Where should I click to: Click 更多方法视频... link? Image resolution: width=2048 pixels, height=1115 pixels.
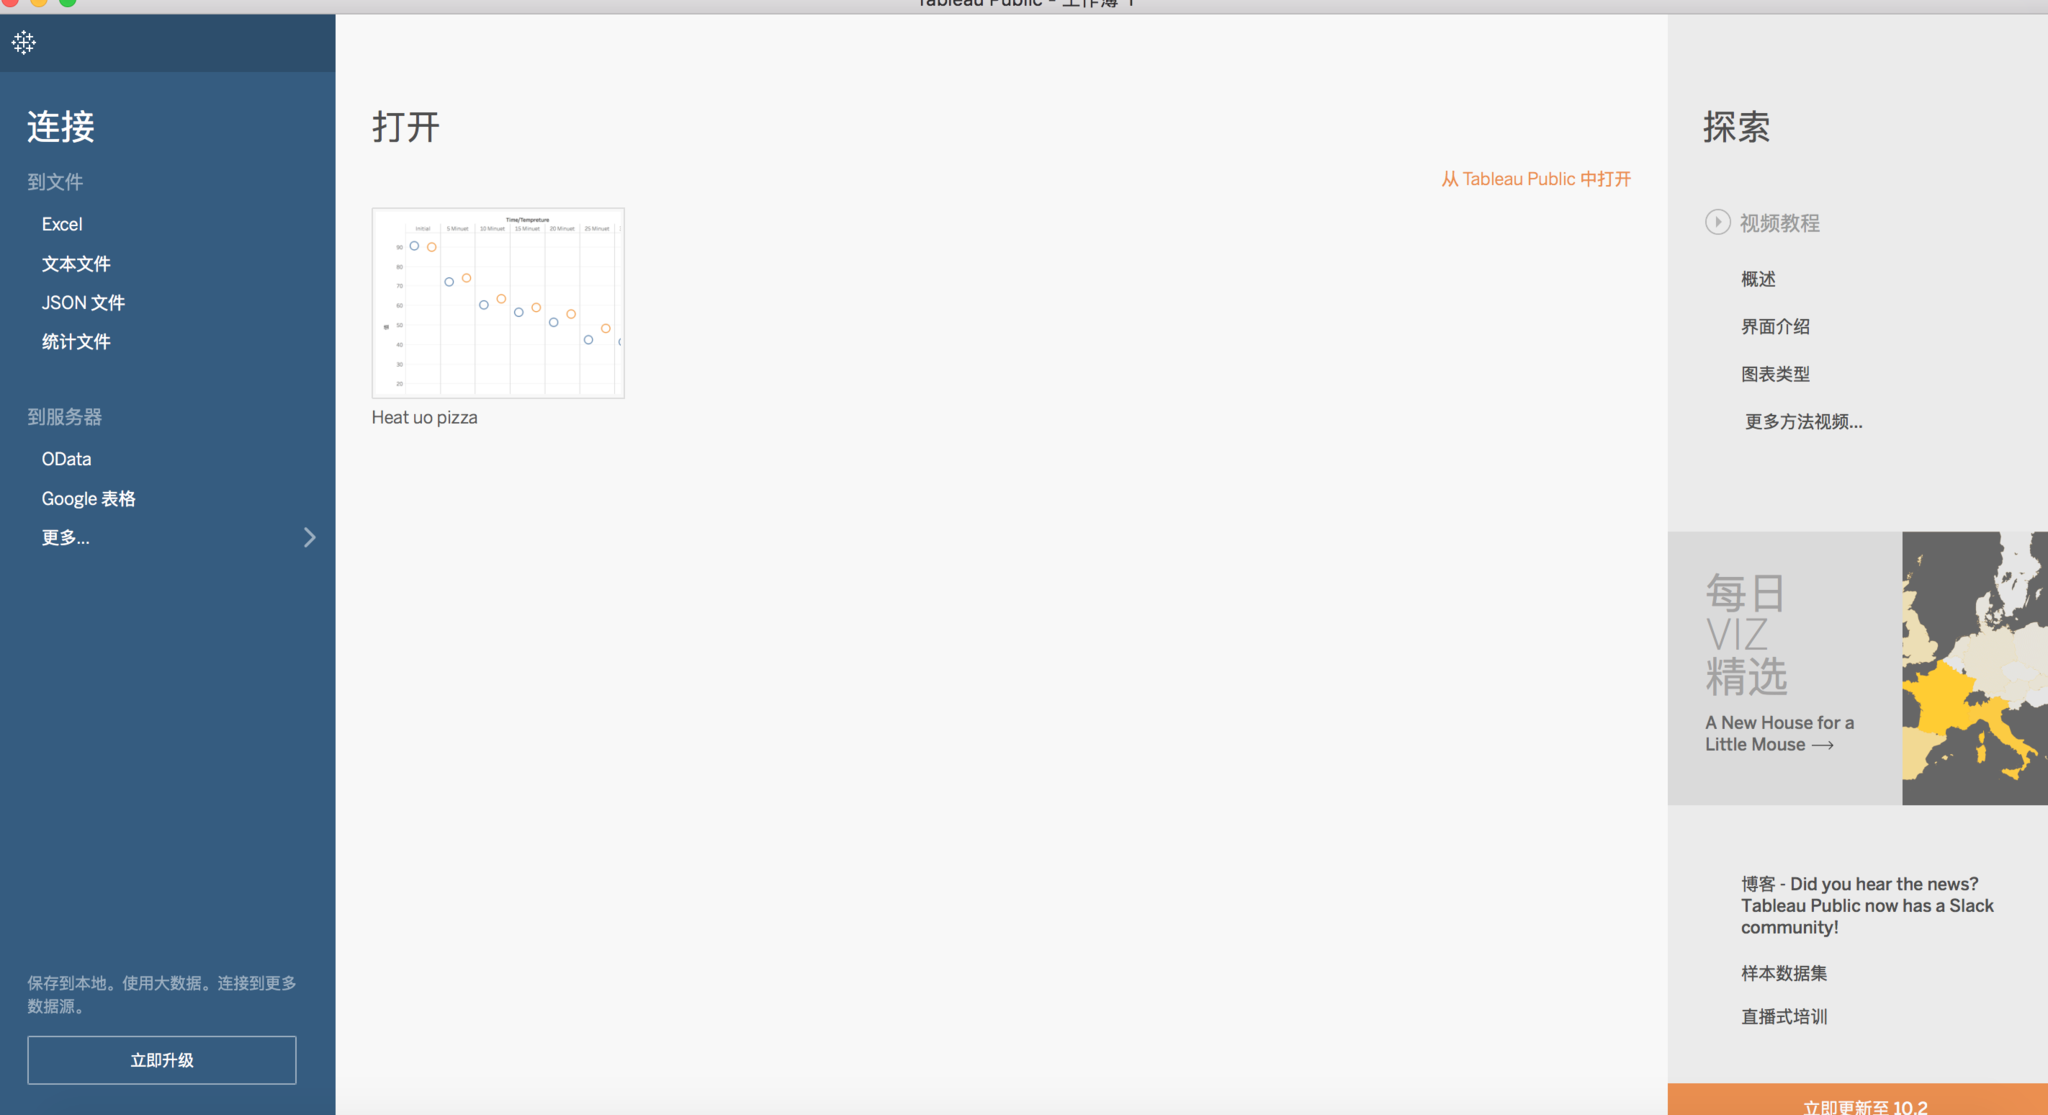click(1803, 422)
